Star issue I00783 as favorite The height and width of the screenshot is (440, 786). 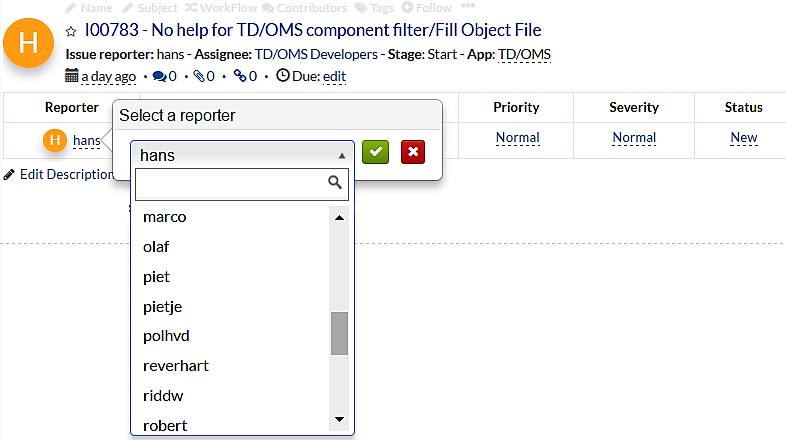click(x=71, y=31)
